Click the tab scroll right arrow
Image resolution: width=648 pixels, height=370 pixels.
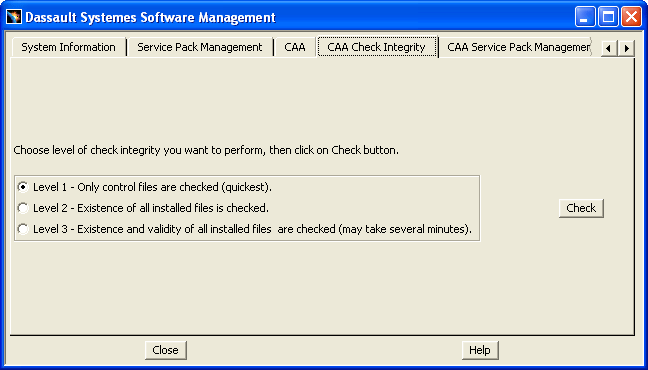click(626, 48)
